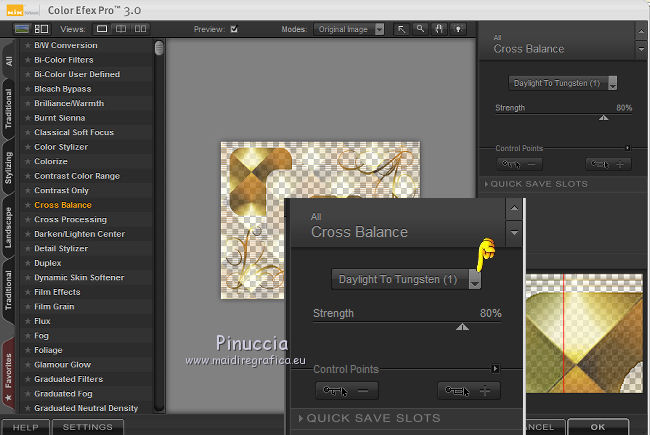Viewport: 650px width, 435px height.
Task: Remove control point in enlarged callout
Action: point(347,391)
